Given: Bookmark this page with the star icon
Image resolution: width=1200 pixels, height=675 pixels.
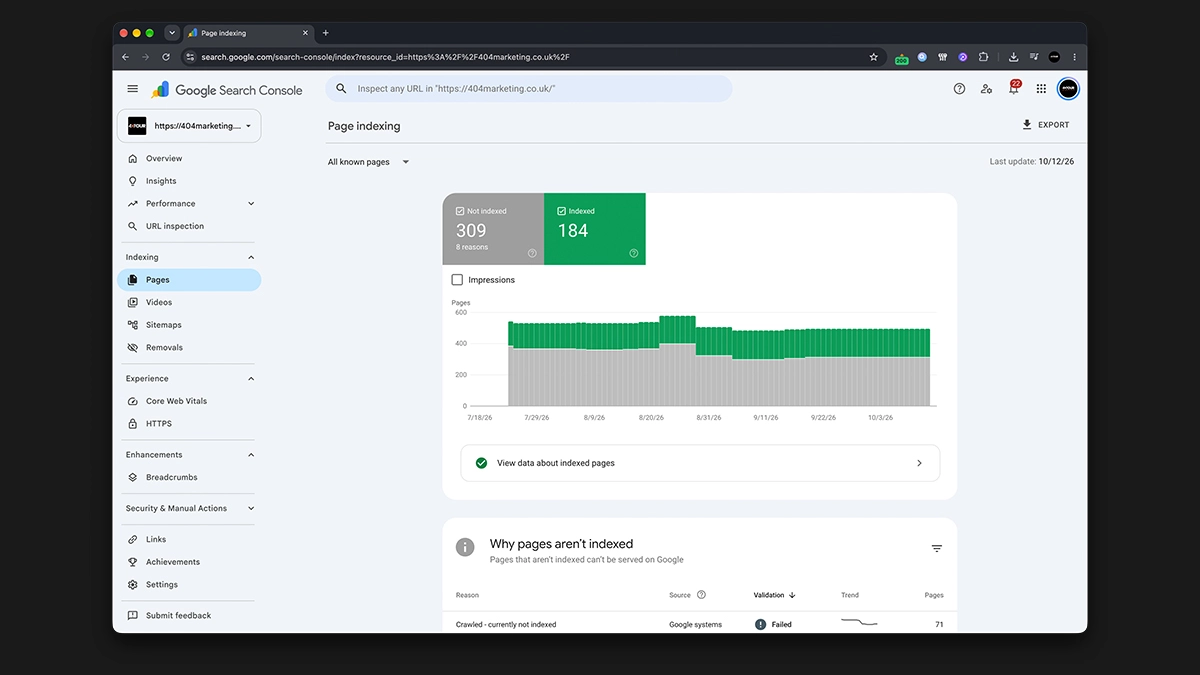Looking at the screenshot, I should [873, 57].
